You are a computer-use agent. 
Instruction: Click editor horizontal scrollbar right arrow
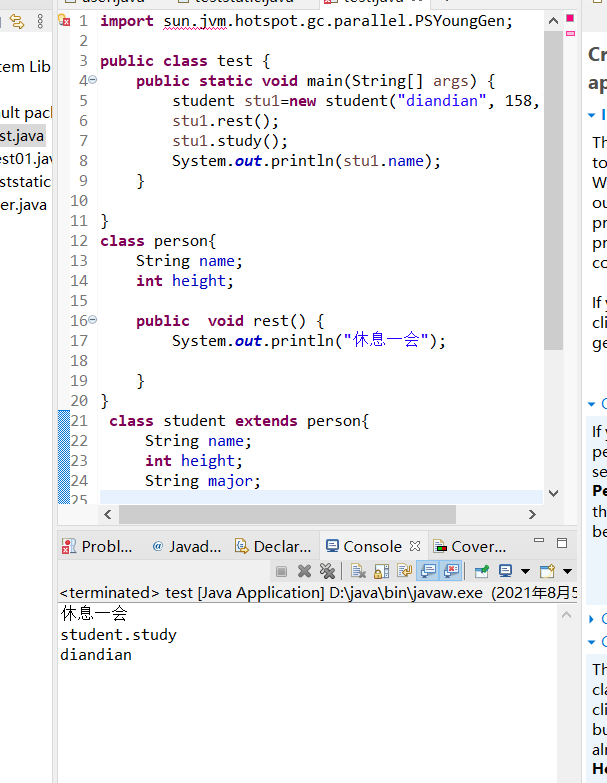(x=532, y=514)
